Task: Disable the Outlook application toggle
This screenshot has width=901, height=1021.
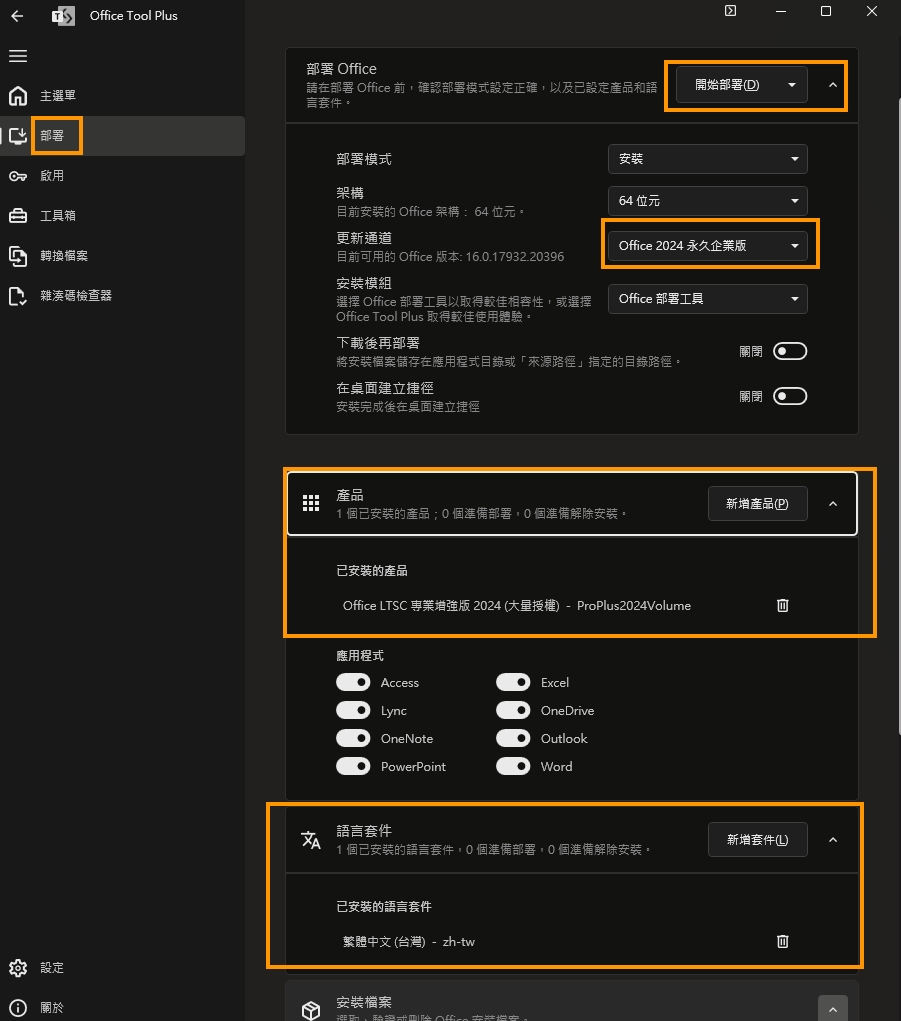Action: (513, 738)
